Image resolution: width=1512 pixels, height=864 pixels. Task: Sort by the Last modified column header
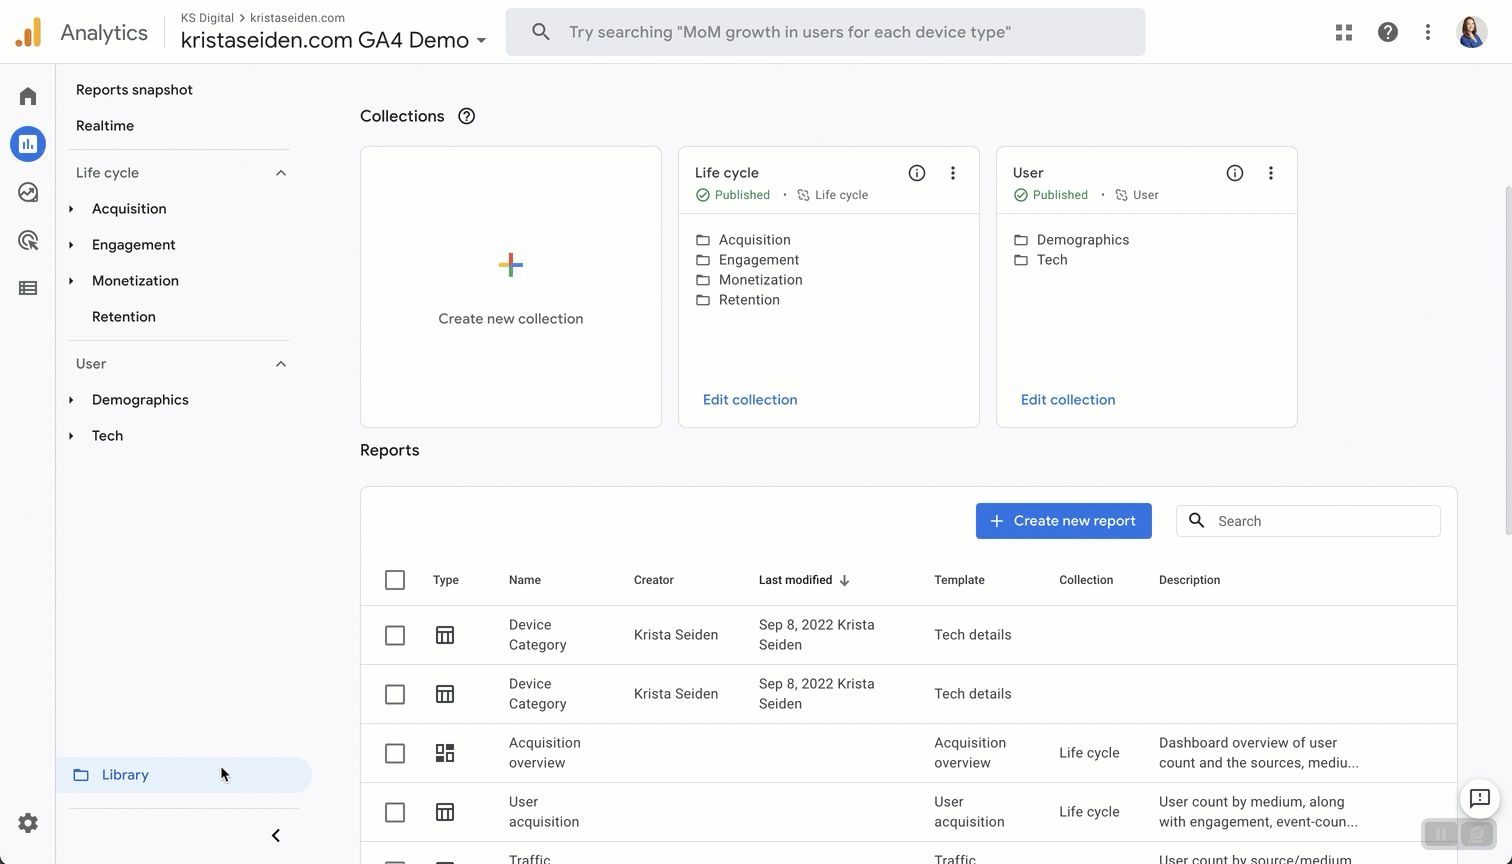click(x=804, y=580)
